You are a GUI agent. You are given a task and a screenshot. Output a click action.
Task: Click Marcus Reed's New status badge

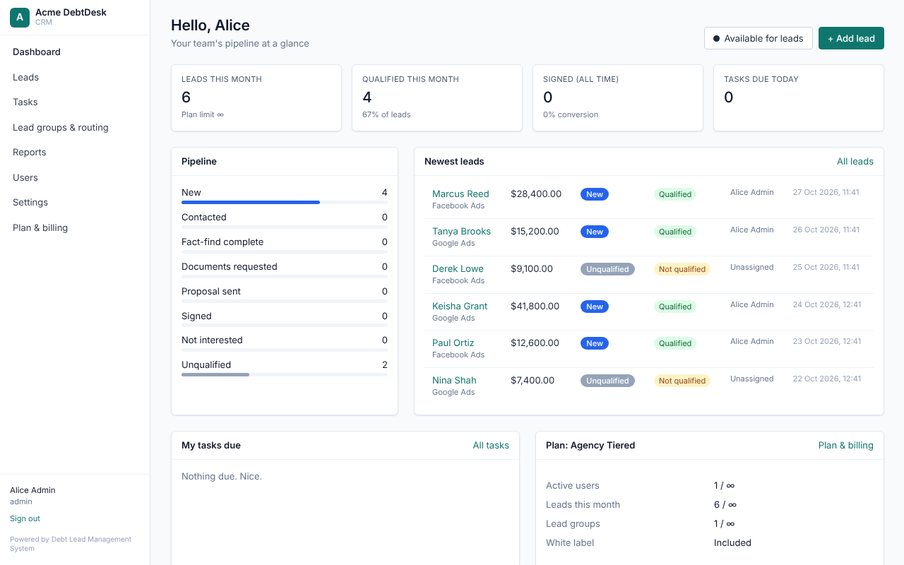[x=594, y=194]
